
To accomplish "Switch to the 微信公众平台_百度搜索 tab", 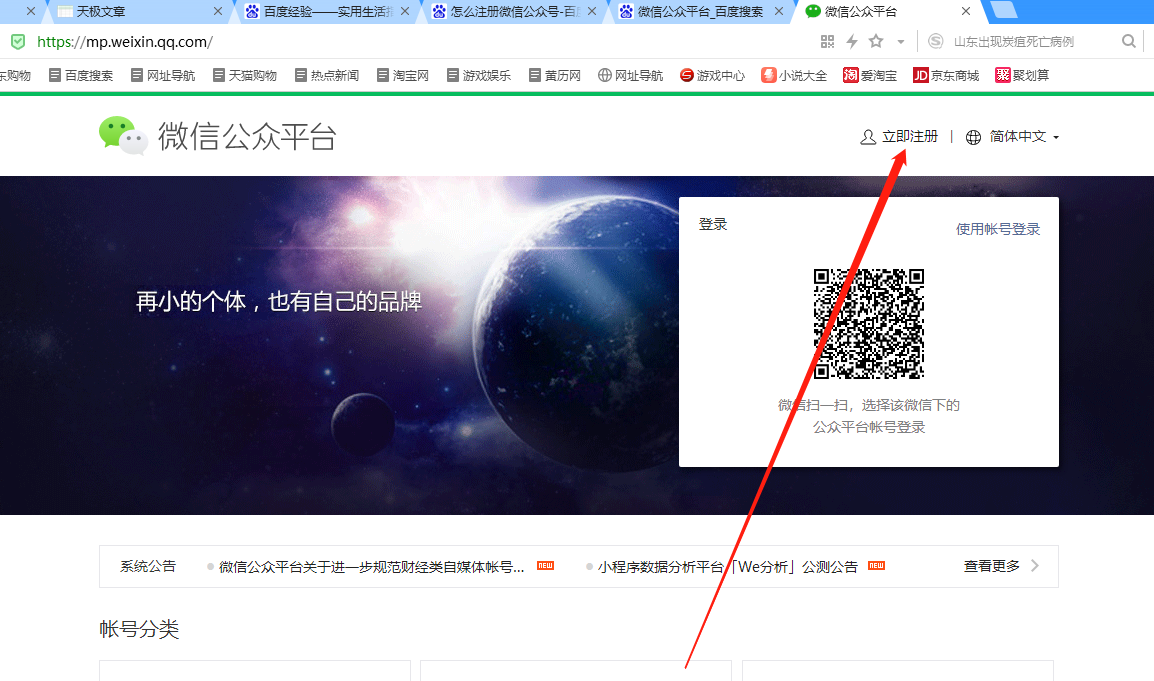I will pos(700,12).
